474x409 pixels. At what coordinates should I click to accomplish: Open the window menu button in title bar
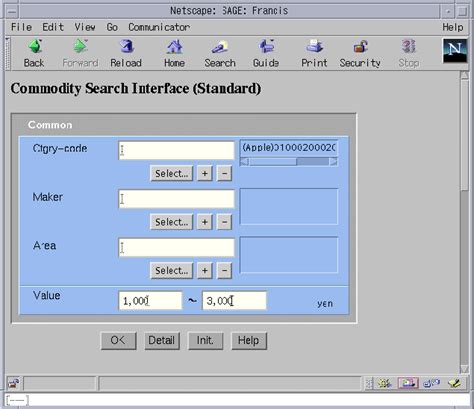(x=12, y=12)
